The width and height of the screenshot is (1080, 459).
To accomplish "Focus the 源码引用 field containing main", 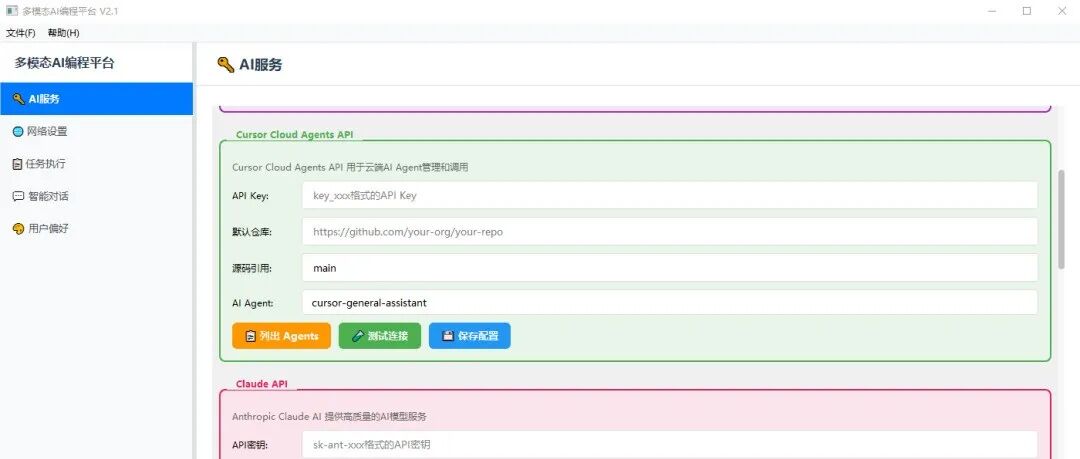I will tap(669, 267).
